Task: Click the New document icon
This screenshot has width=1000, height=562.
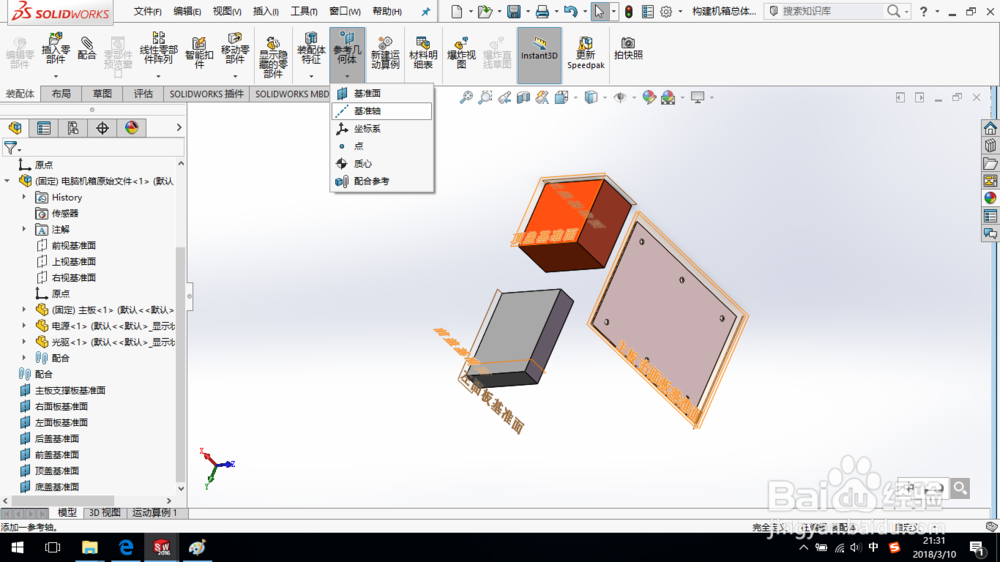Action: pyautogui.click(x=457, y=11)
